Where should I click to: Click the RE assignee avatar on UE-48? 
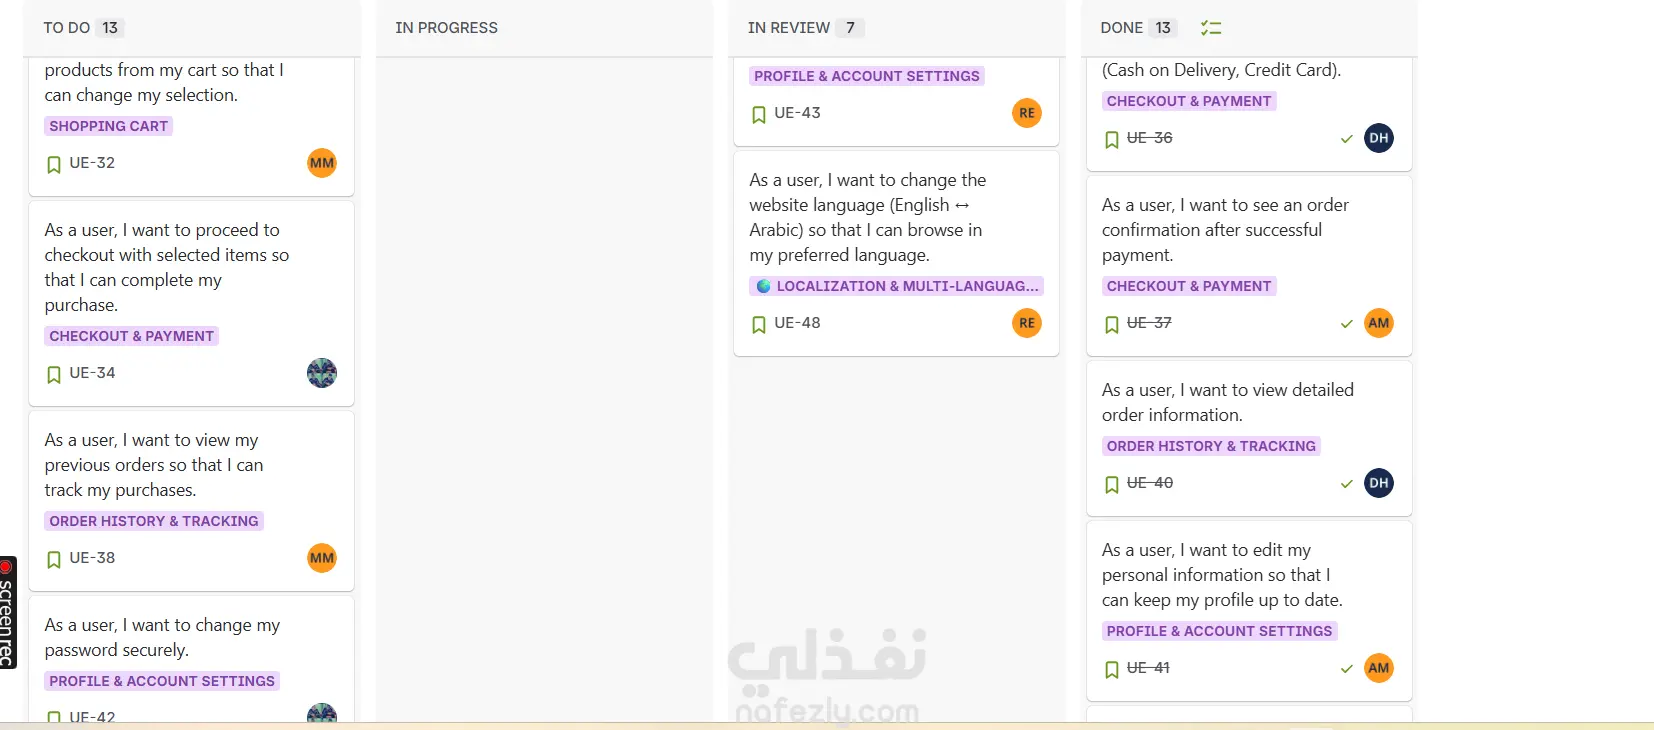click(1027, 323)
